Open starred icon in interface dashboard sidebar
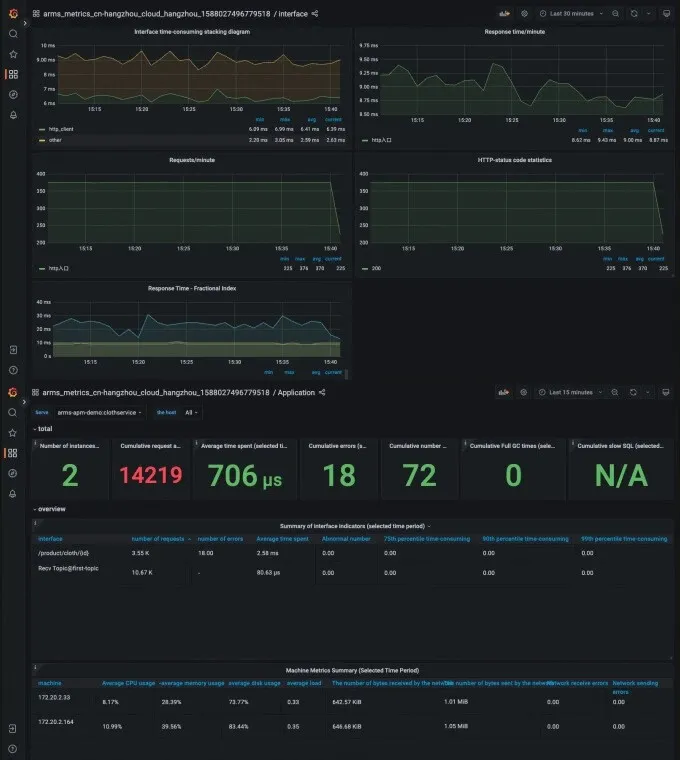 (13, 54)
